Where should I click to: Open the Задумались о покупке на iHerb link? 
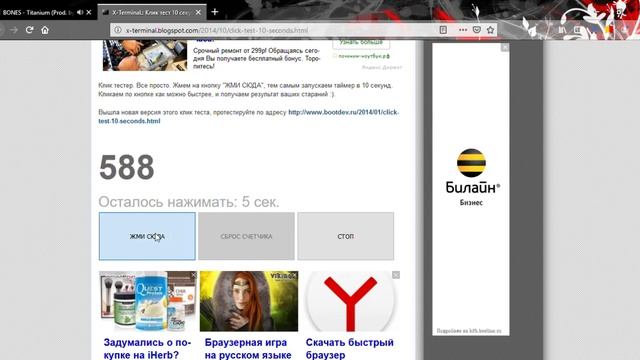(147, 349)
